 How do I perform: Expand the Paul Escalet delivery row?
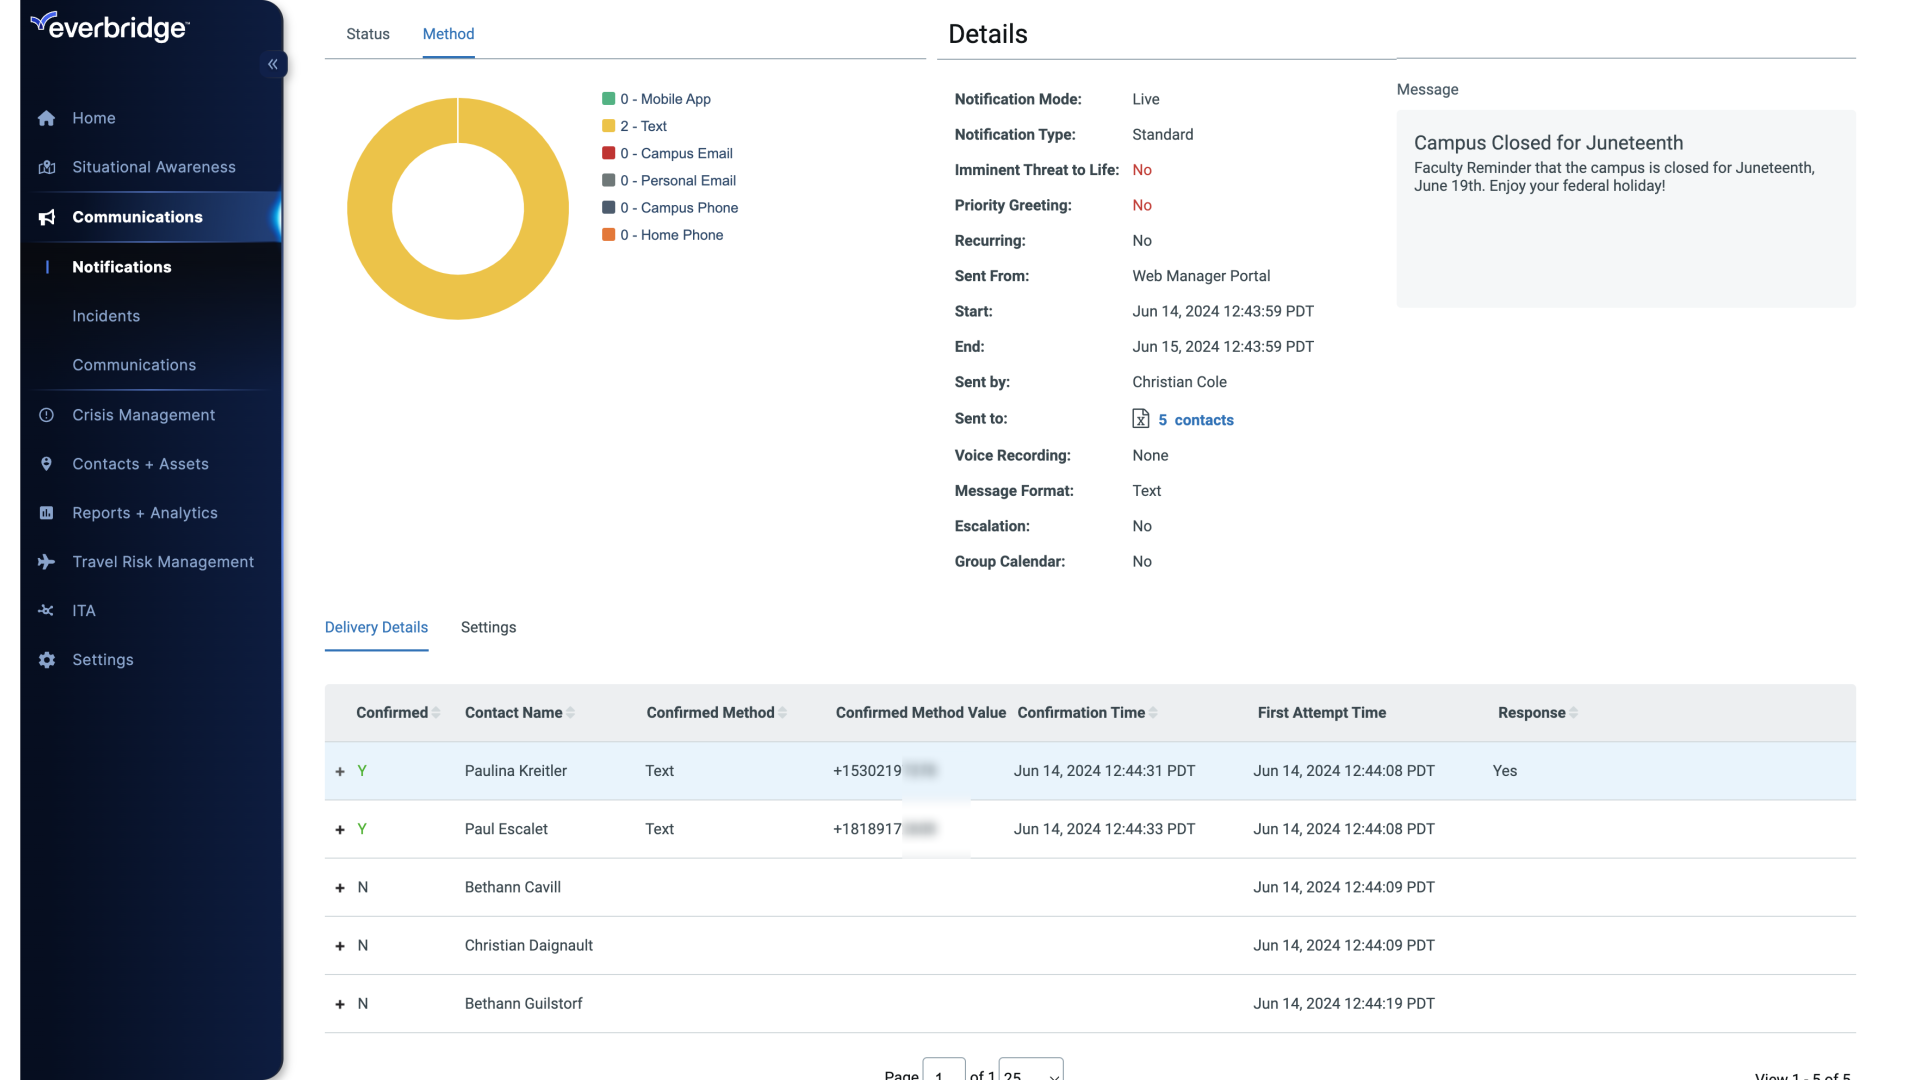[339, 829]
